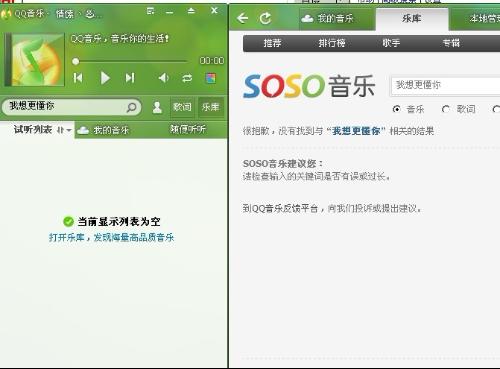
Task: Close the QQ音乐 player
Action: (214, 11)
